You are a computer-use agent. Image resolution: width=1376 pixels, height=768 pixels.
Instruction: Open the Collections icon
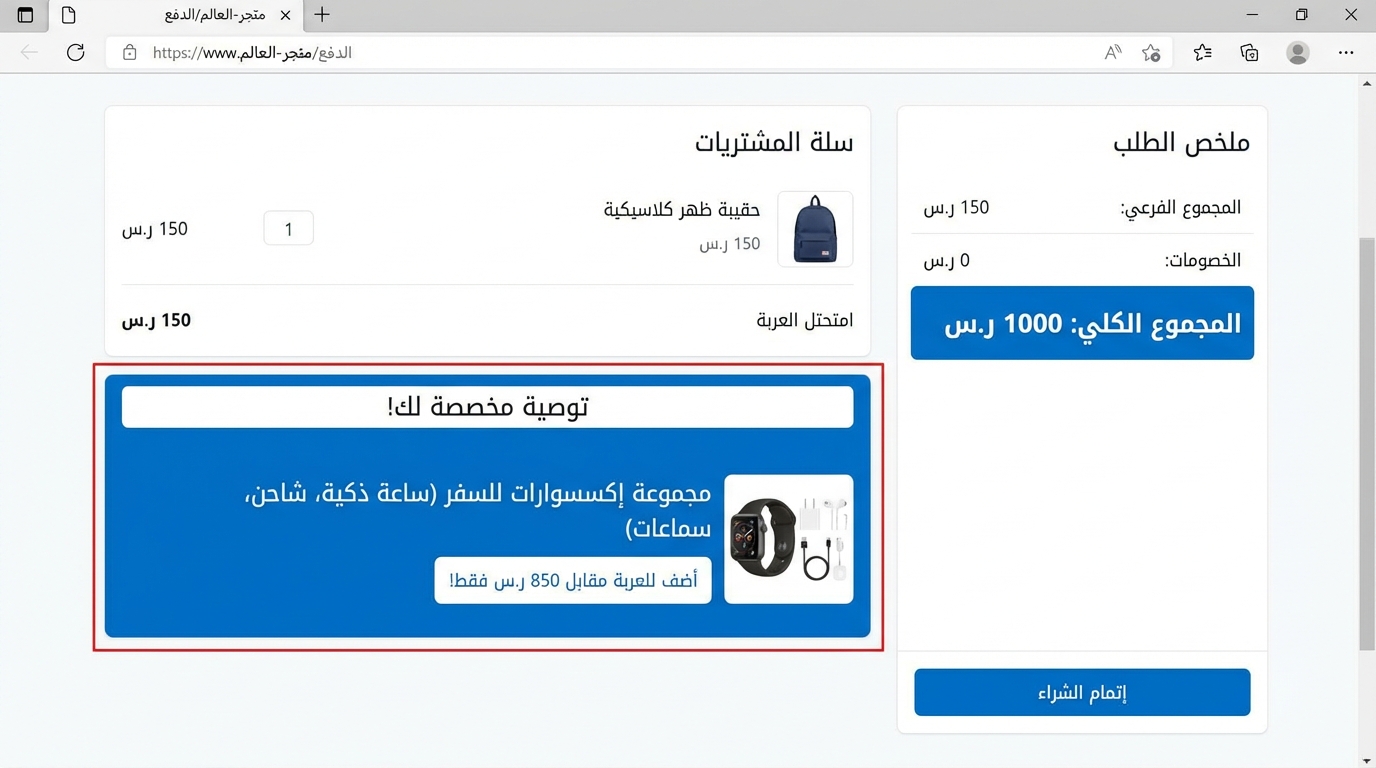[x=1248, y=53]
